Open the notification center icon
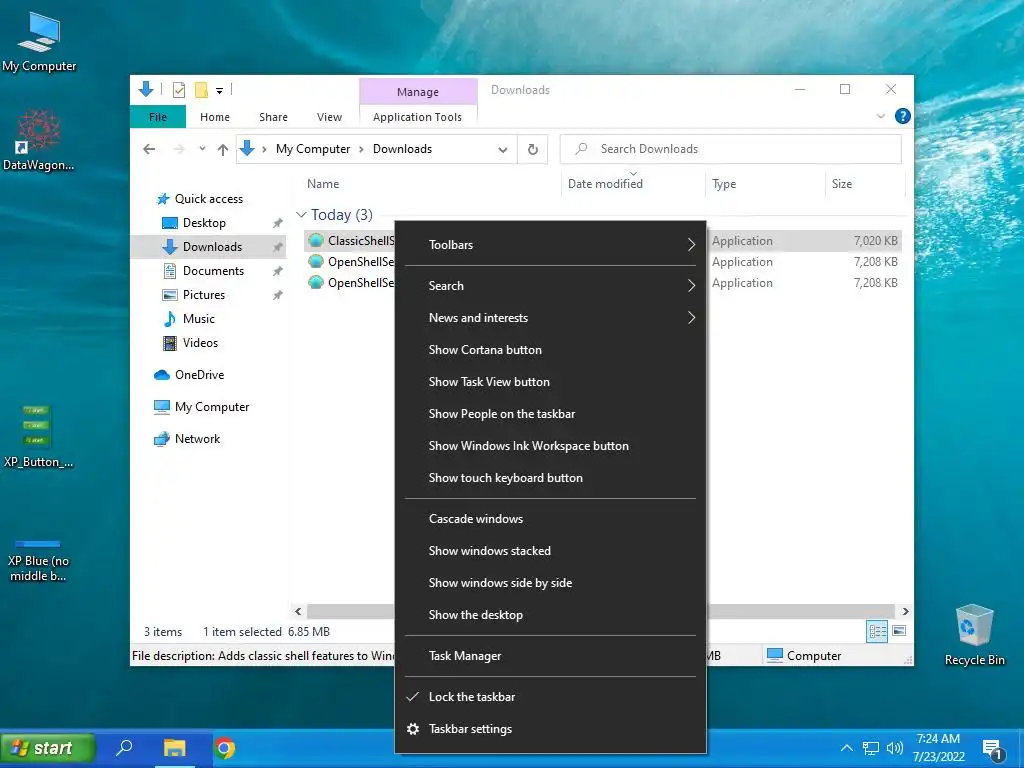The height and width of the screenshot is (768, 1024). pos(993,750)
